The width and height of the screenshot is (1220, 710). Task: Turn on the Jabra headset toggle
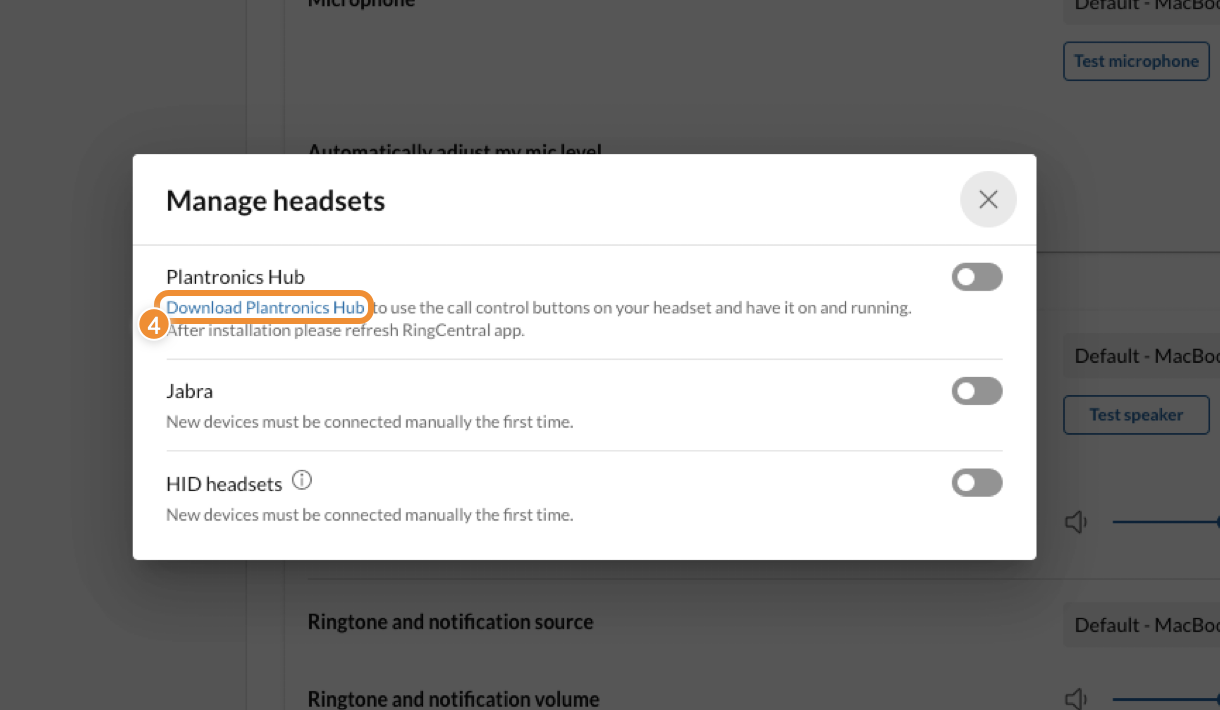(x=977, y=391)
